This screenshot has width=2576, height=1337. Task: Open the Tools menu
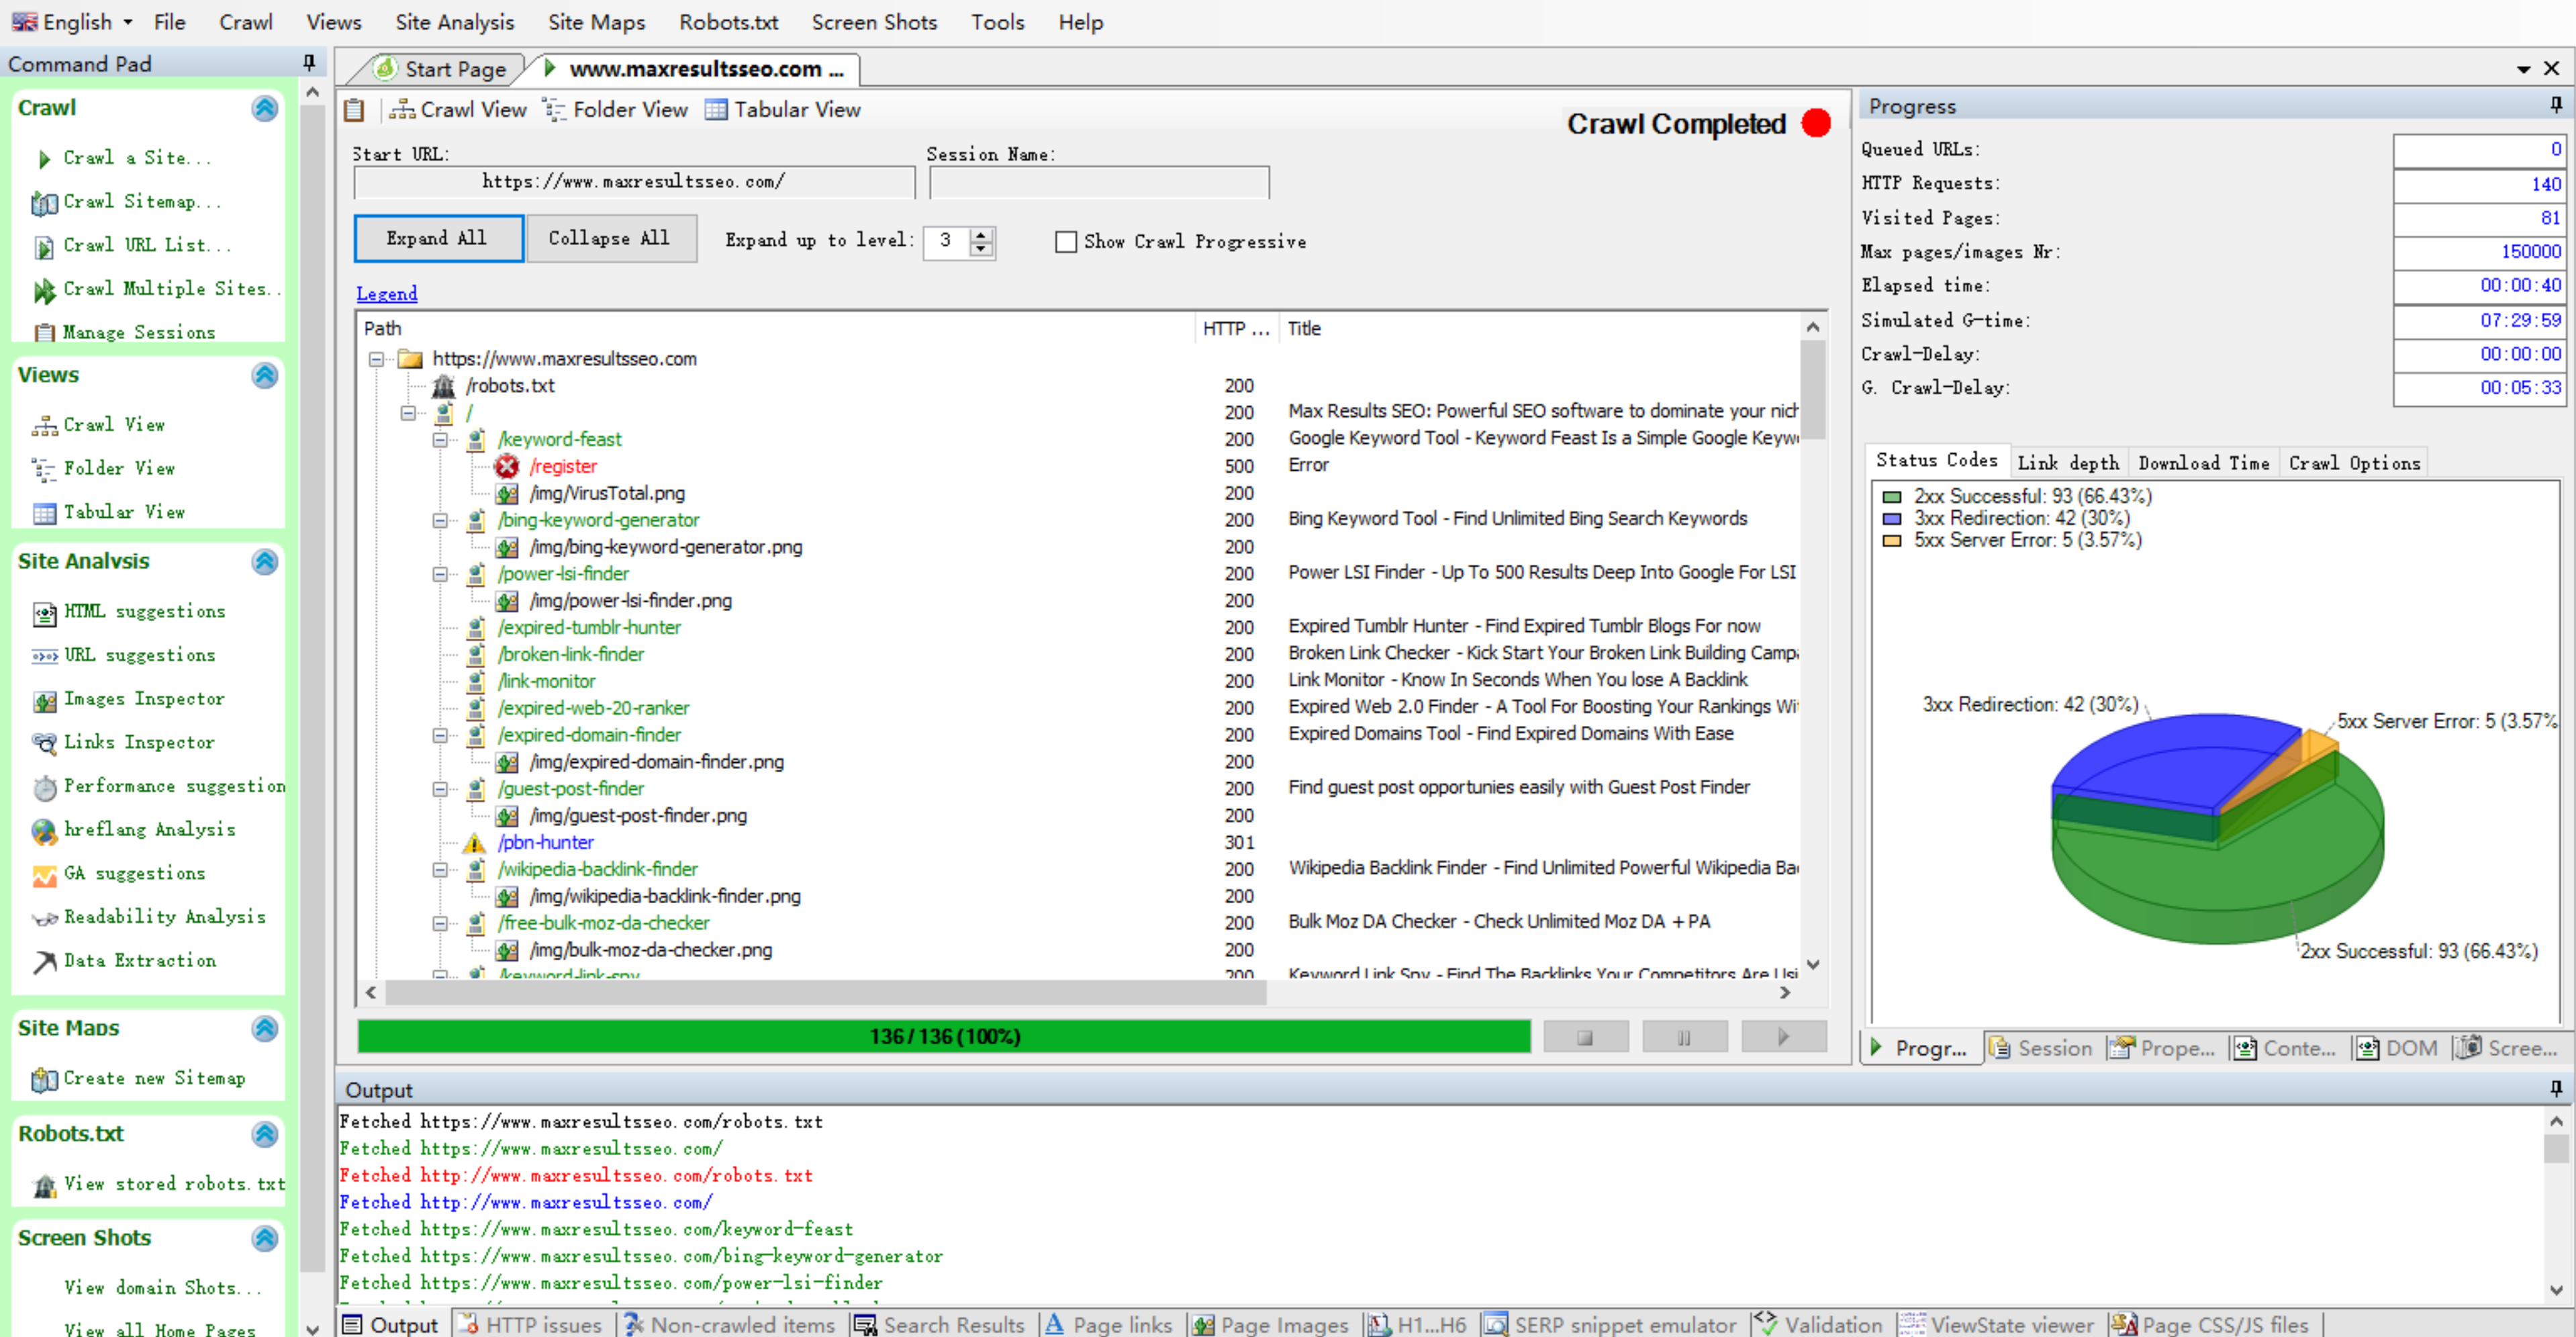tap(997, 22)
